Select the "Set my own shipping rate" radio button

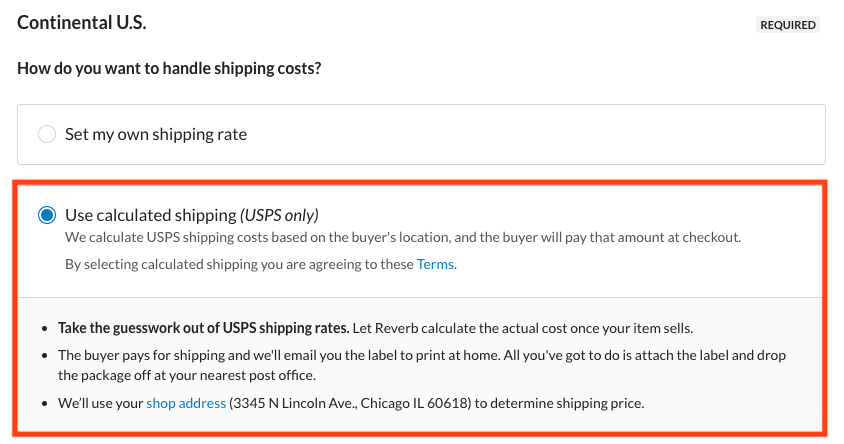point(47,134)
